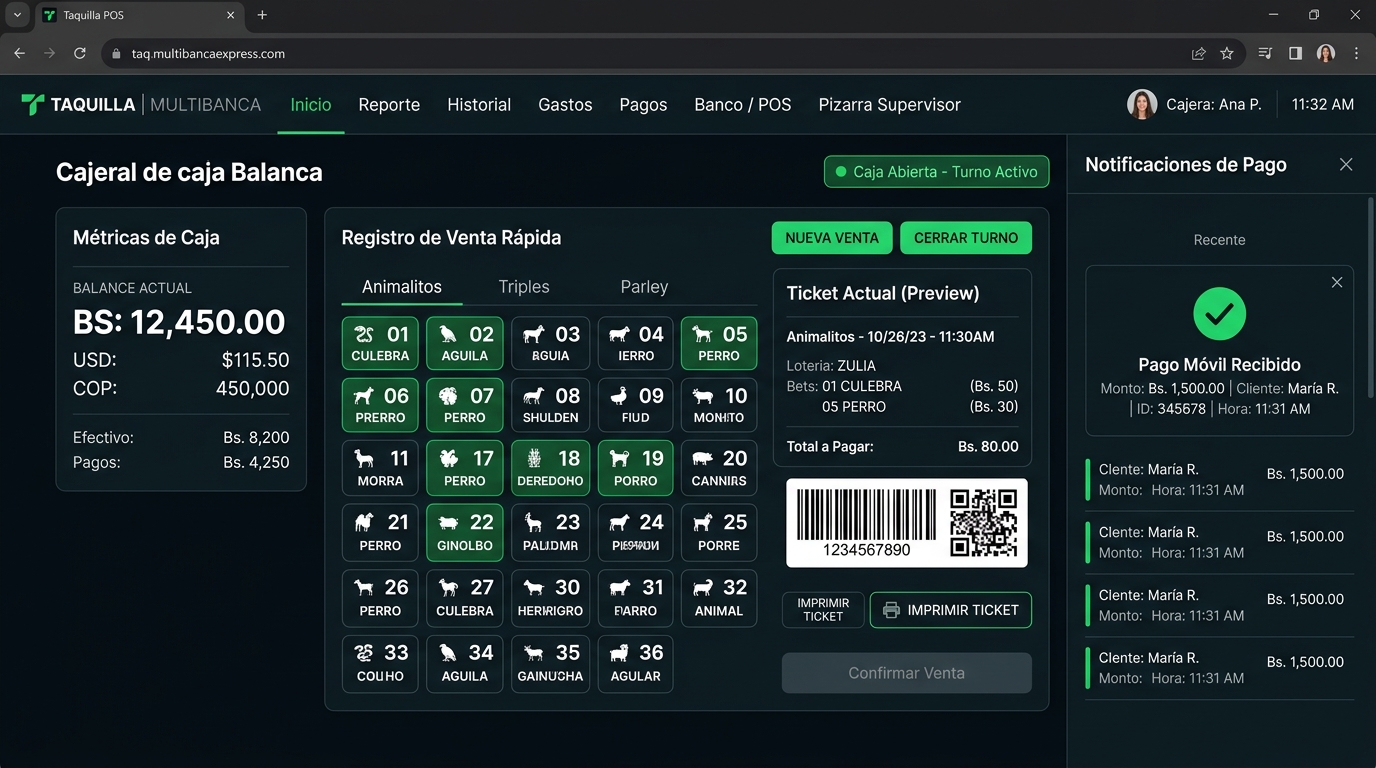Toggle animal tile 02 AGUILA
Screen dimensions: 1376x768
point(465,344)
